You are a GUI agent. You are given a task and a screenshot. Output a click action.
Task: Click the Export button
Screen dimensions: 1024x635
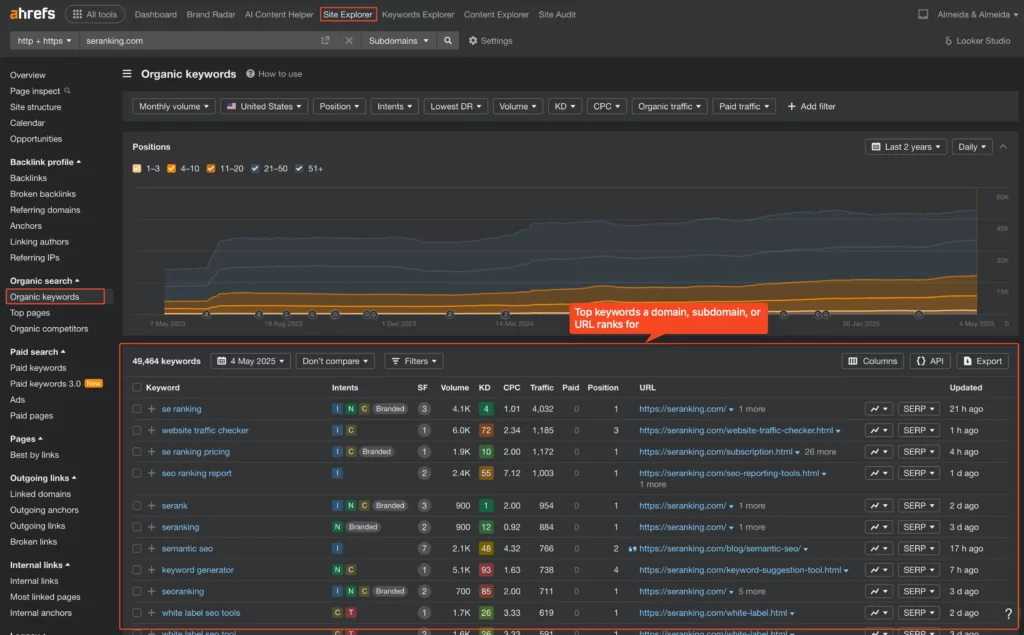tap(982, 361)
